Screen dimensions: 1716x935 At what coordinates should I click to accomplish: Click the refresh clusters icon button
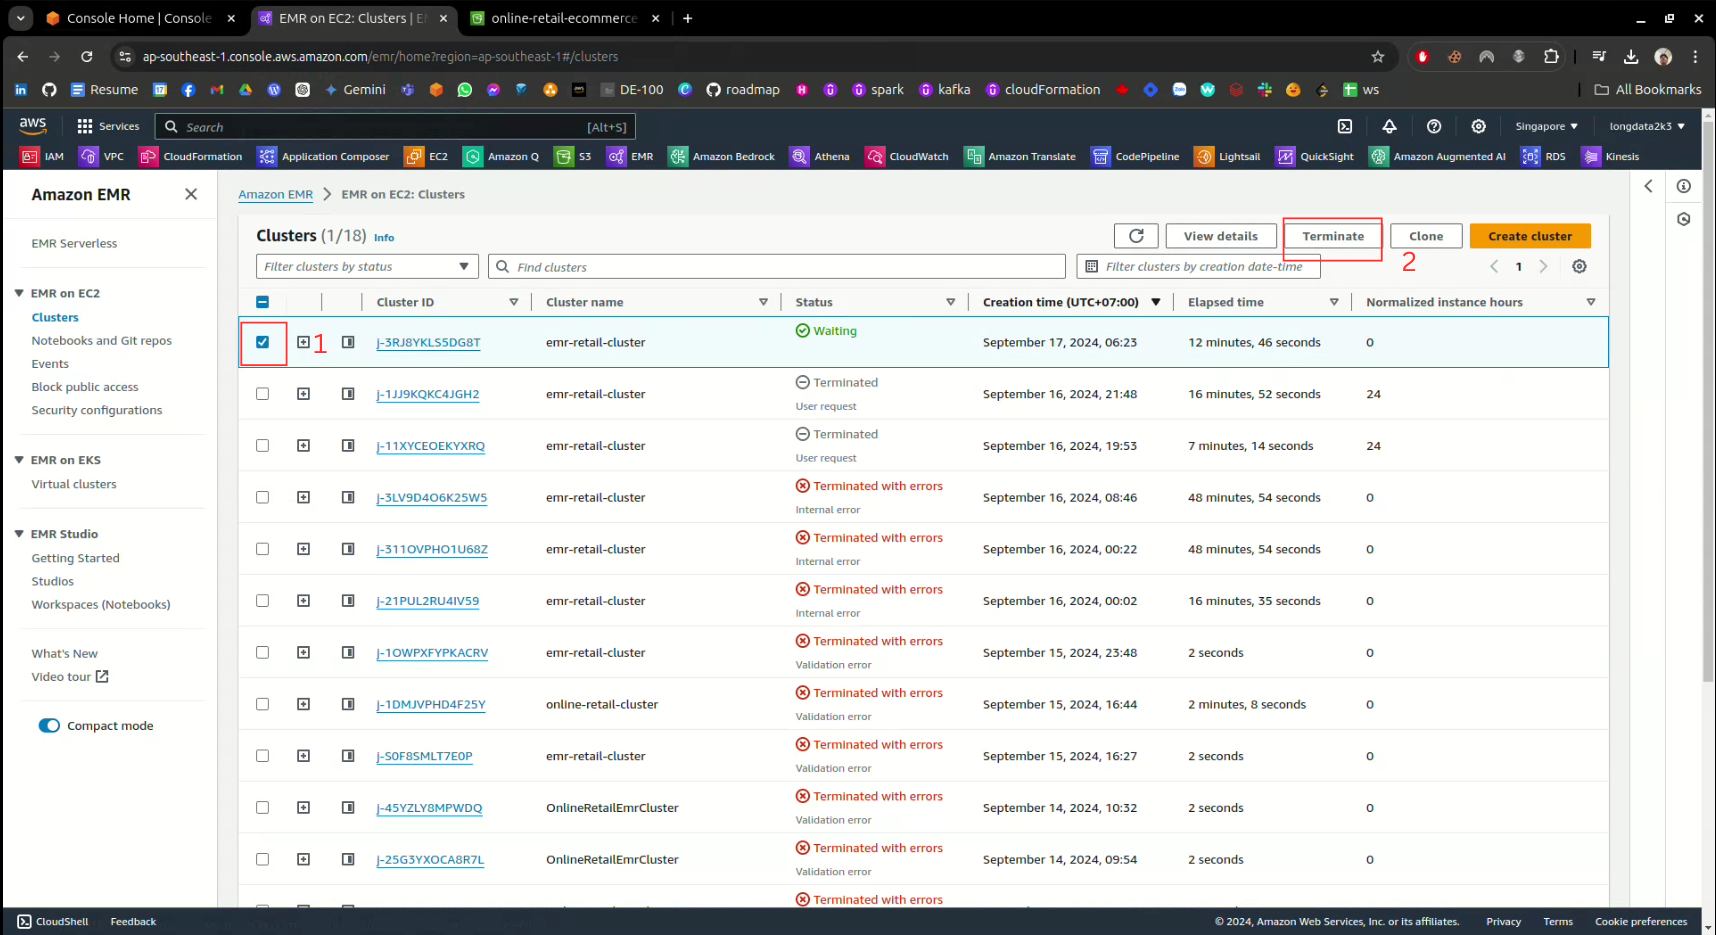coord(1136,236)
